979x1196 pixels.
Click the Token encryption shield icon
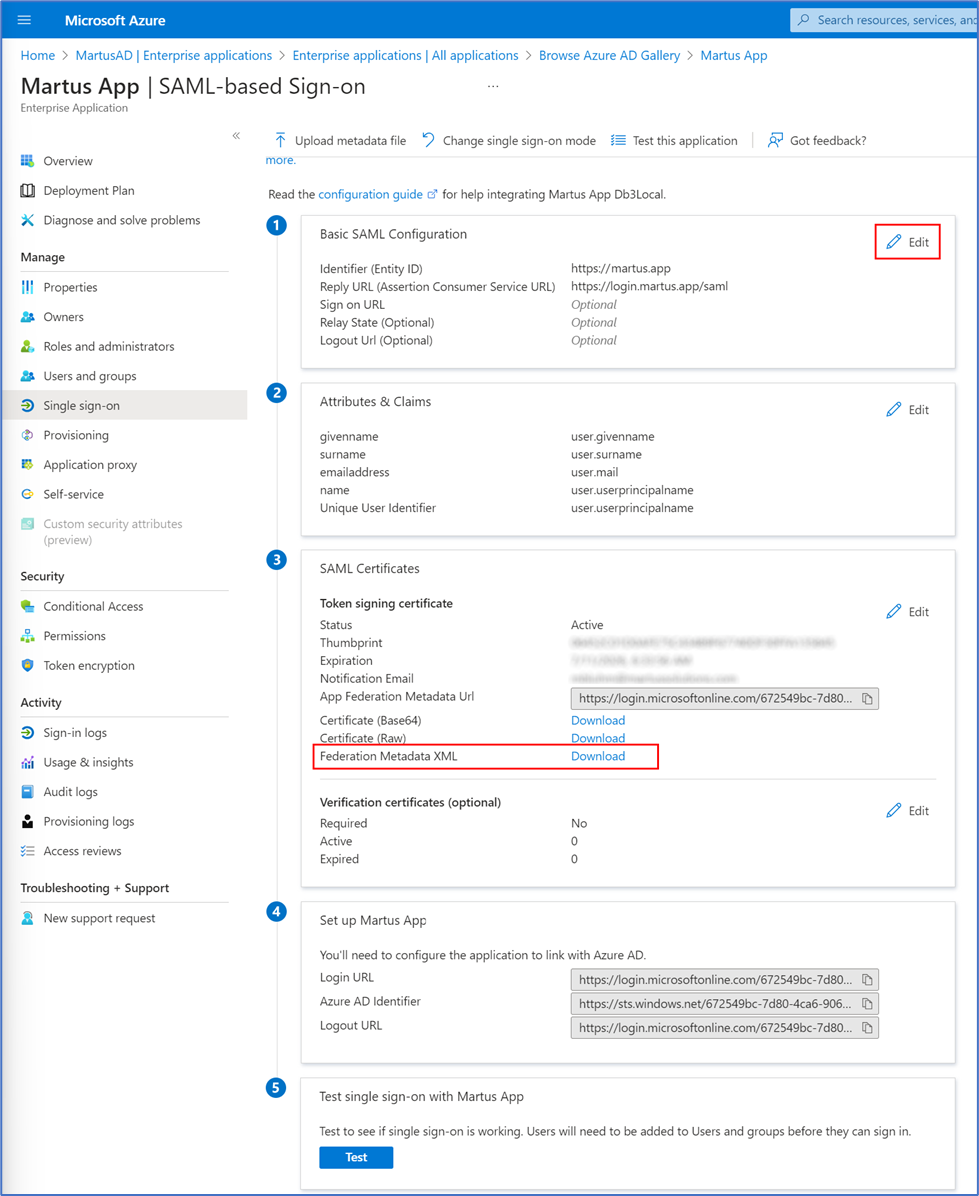coord(27,666)
